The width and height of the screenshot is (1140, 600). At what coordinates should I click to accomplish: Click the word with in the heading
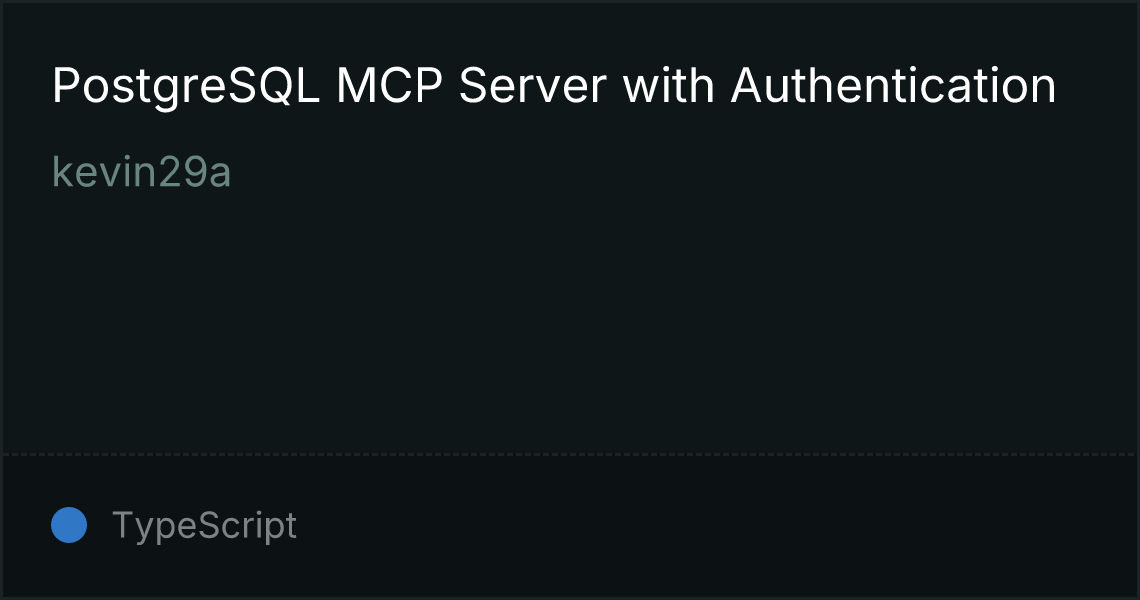click(x=668, y=85)
